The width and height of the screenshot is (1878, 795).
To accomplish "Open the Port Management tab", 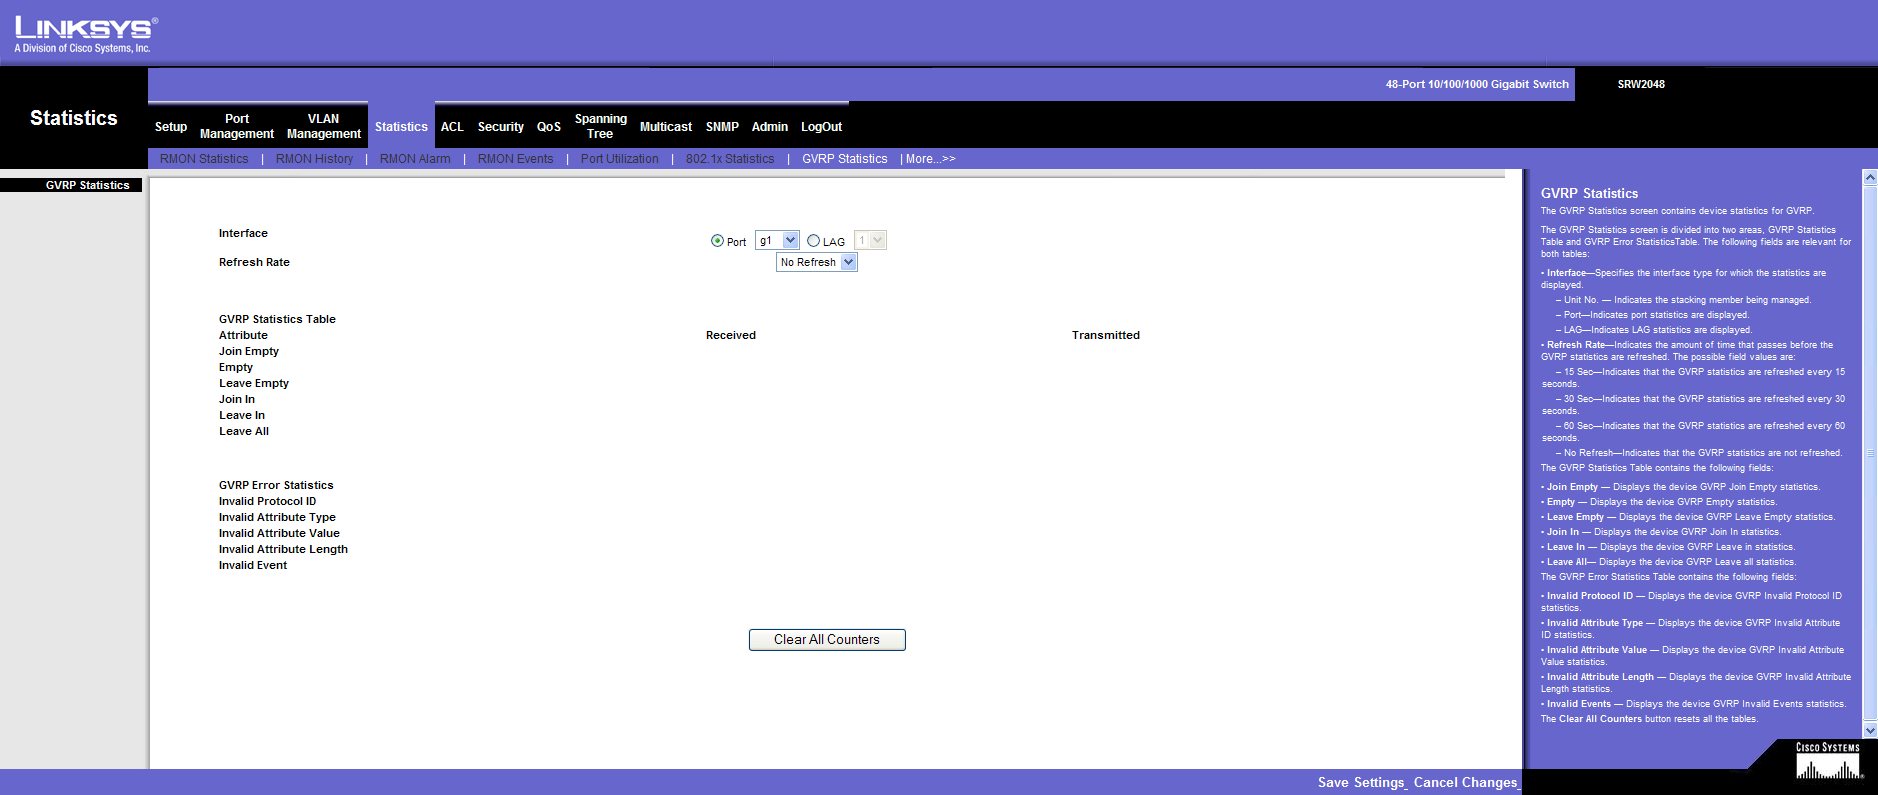I will [237, 126].
